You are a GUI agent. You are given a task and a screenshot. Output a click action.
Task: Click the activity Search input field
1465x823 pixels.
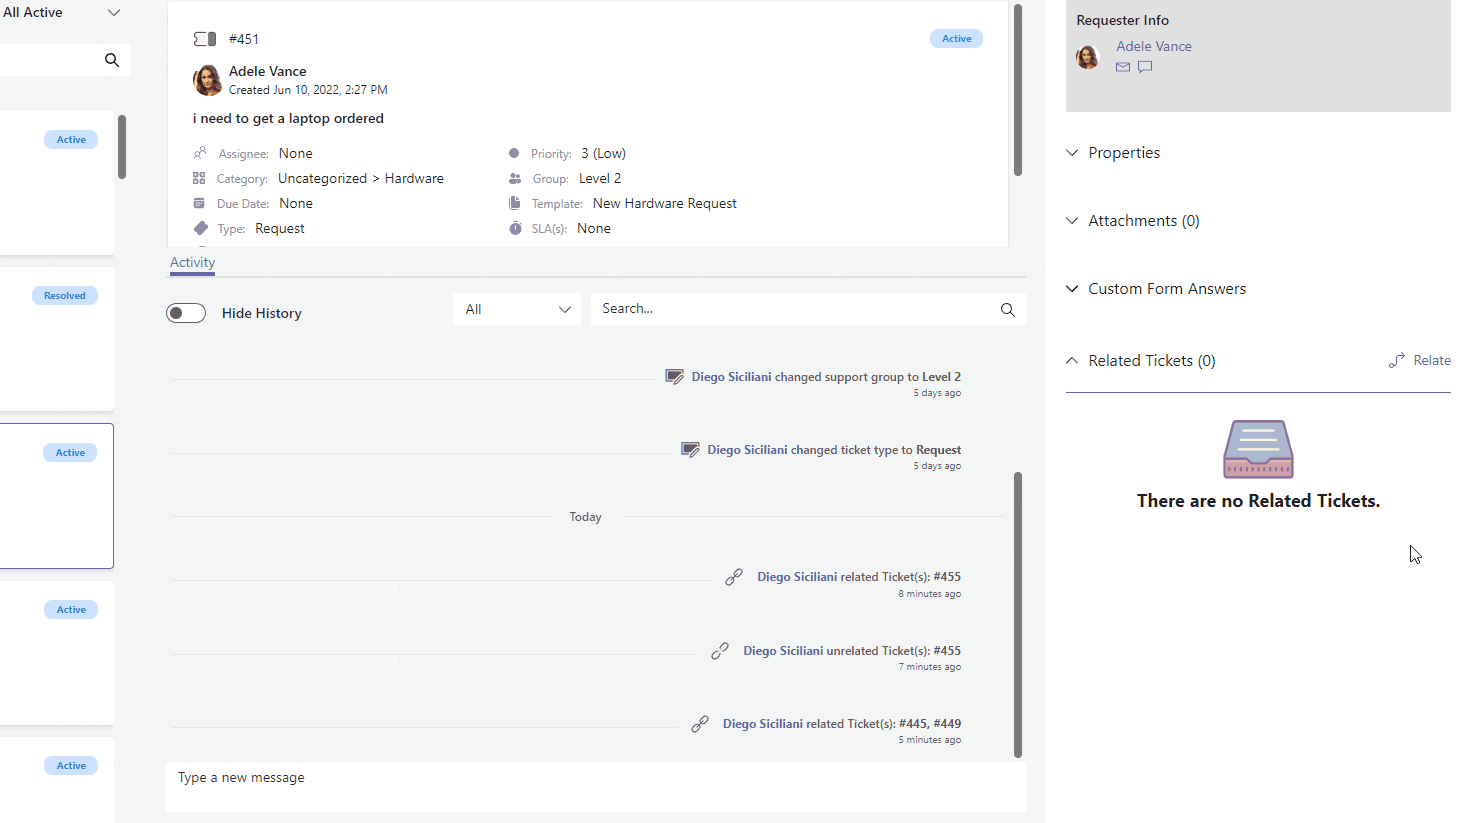point(790,309)
